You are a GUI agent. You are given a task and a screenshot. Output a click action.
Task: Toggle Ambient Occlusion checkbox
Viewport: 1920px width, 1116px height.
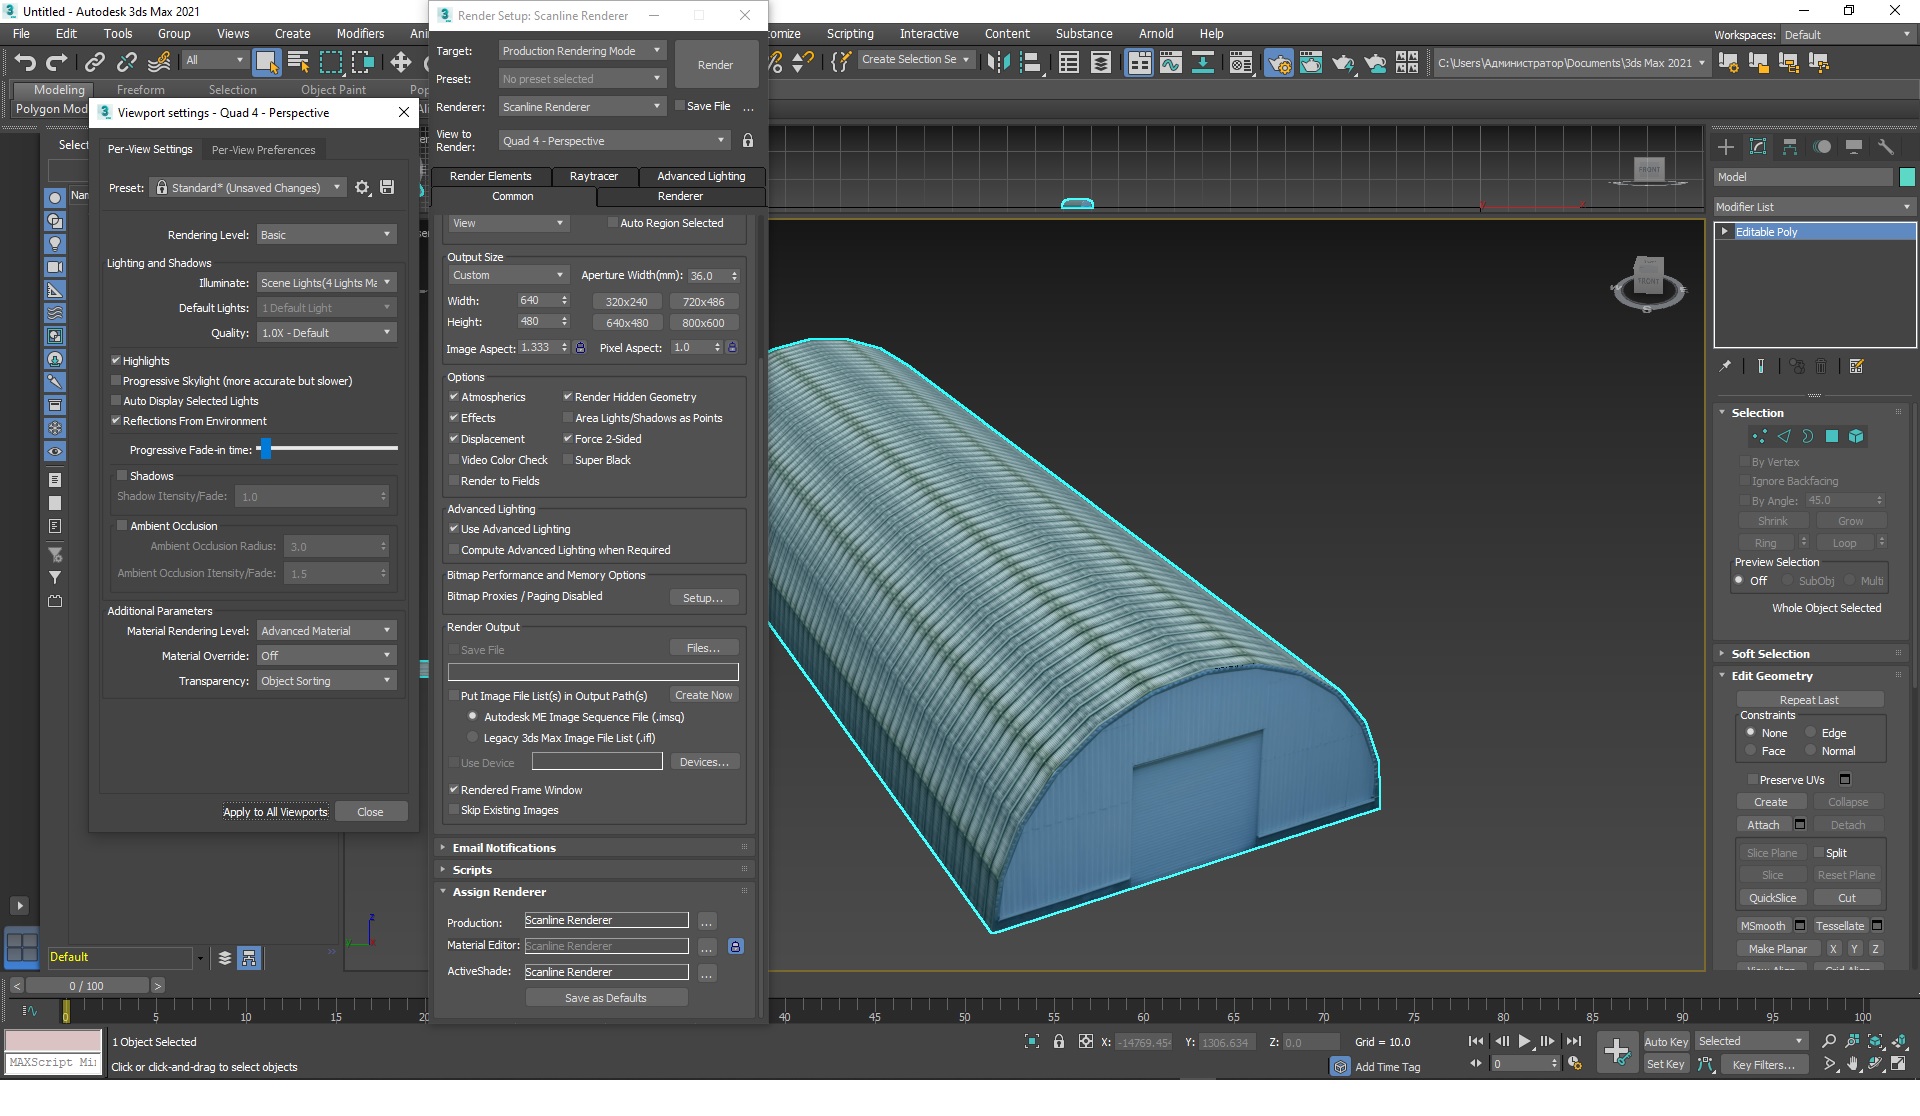122,526
